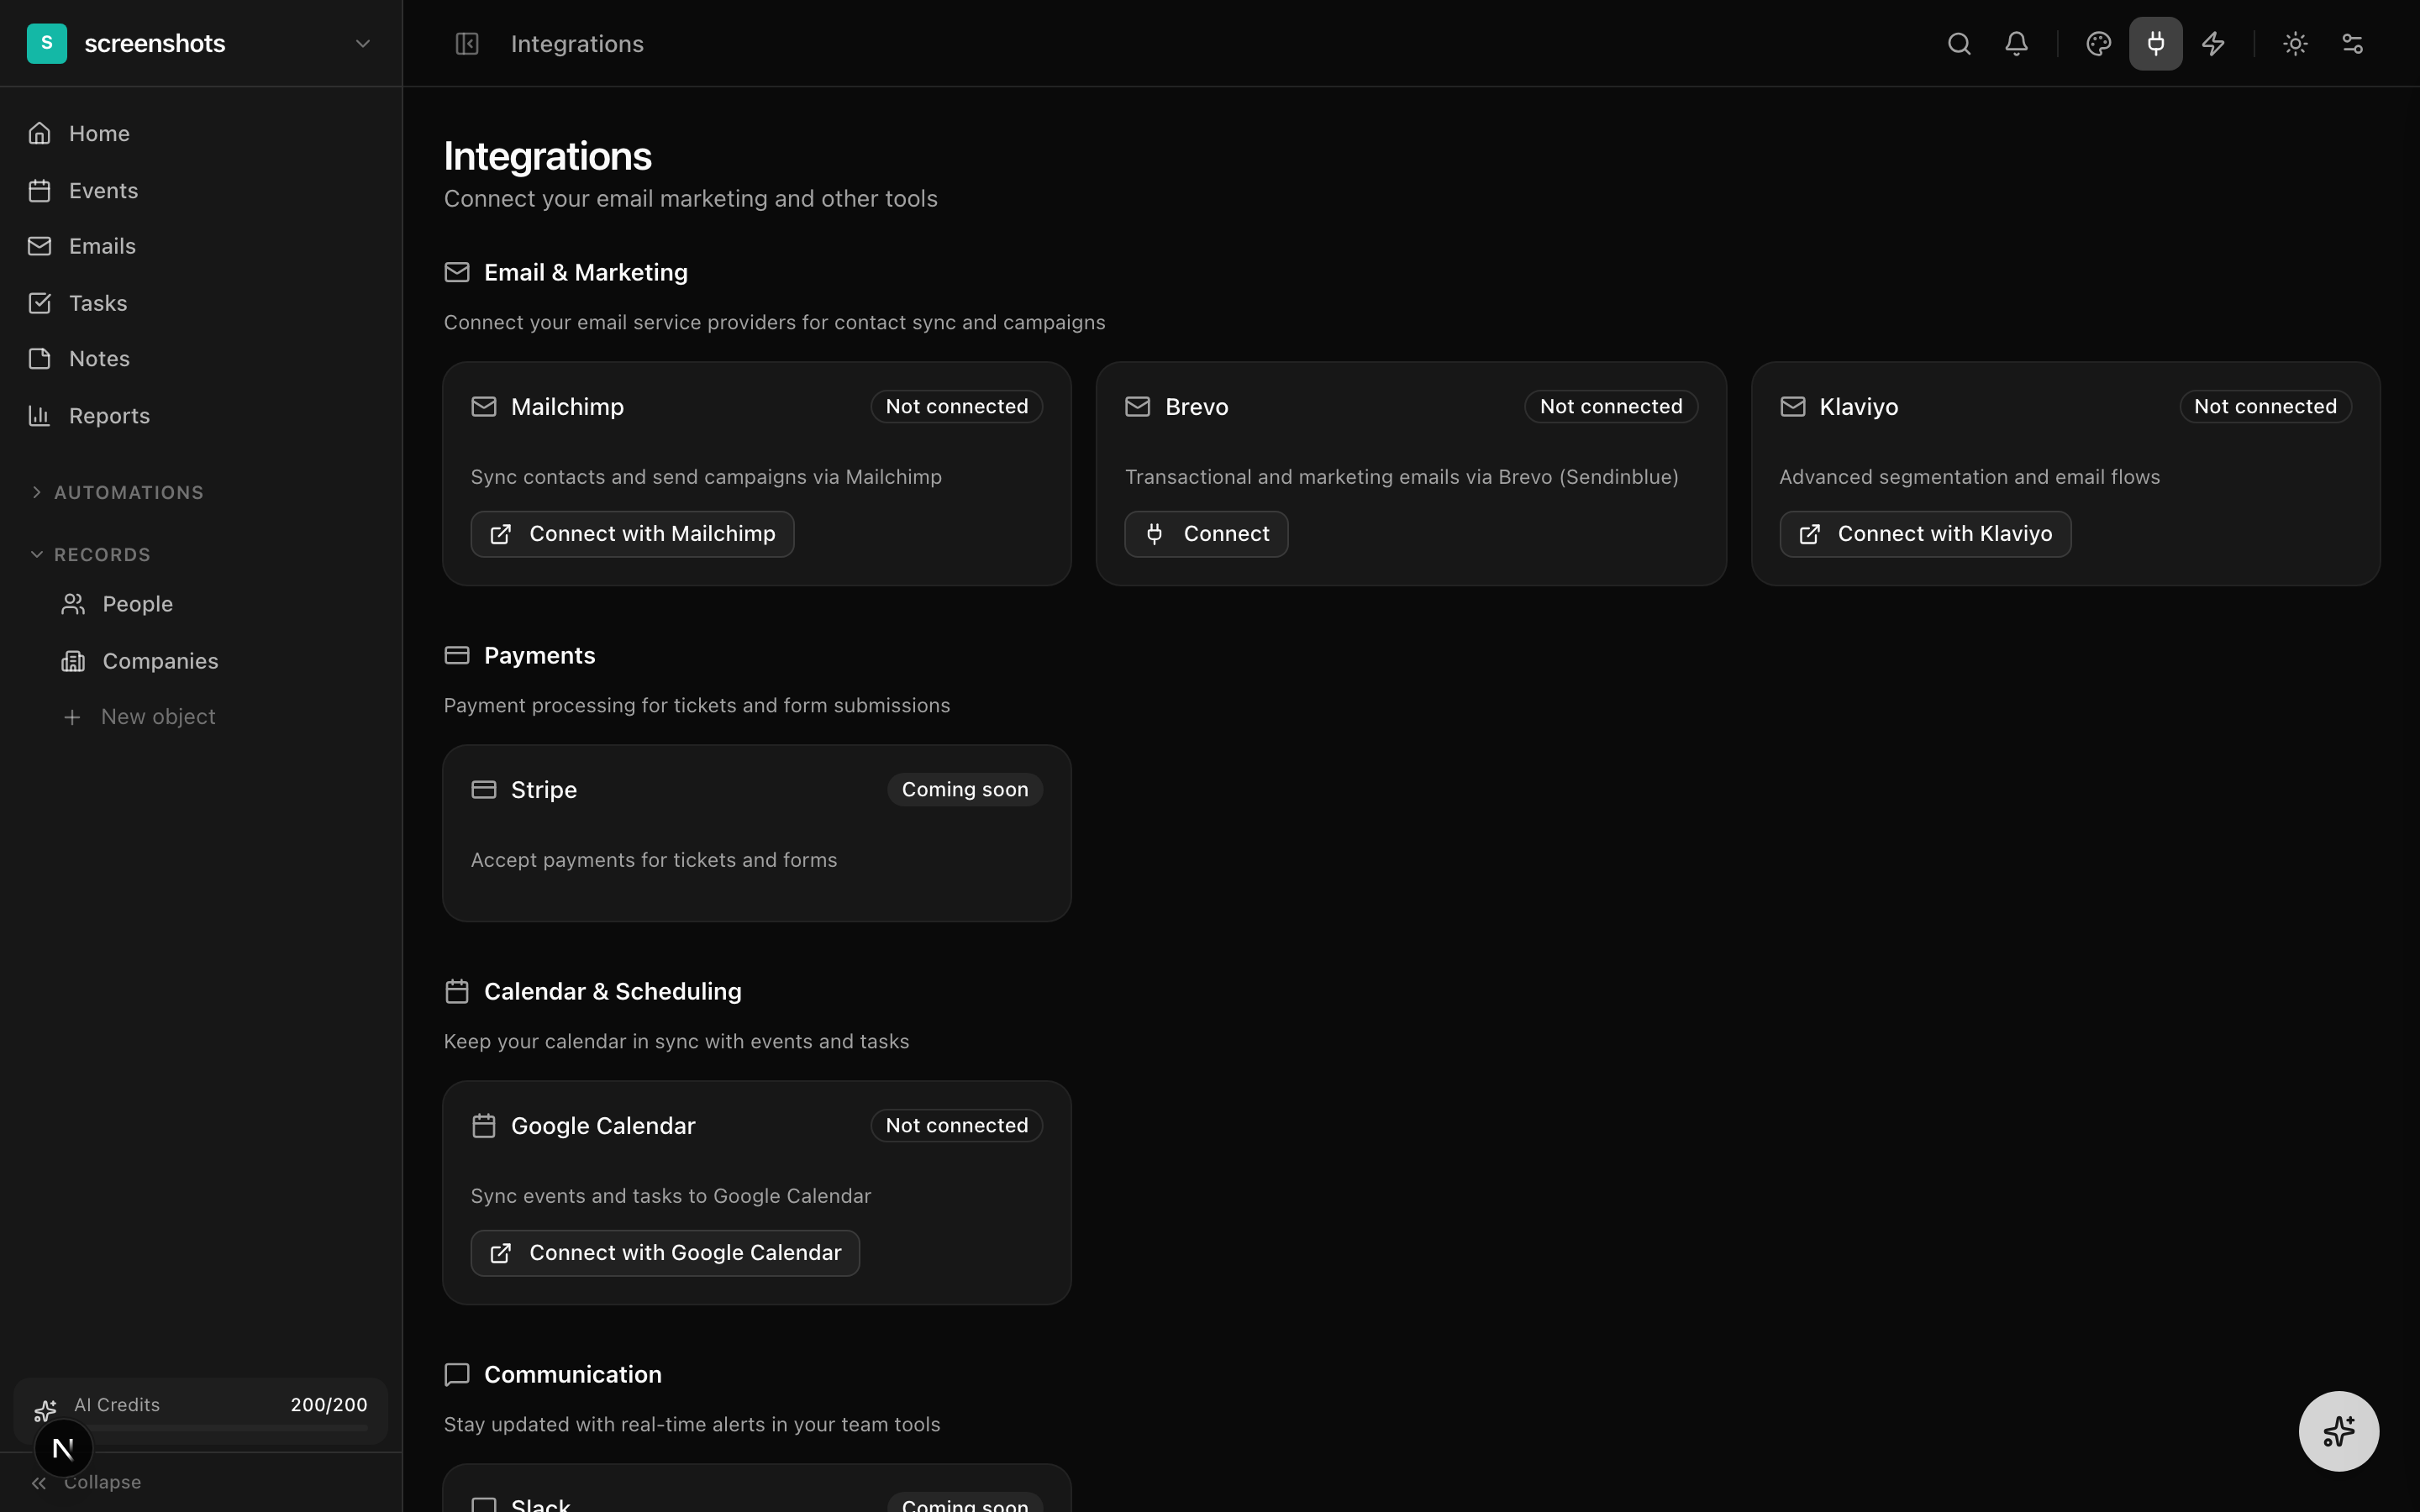Open the palette theme icon
The height and width of the screenshot is (1512, 2420).
point(2098,44)
